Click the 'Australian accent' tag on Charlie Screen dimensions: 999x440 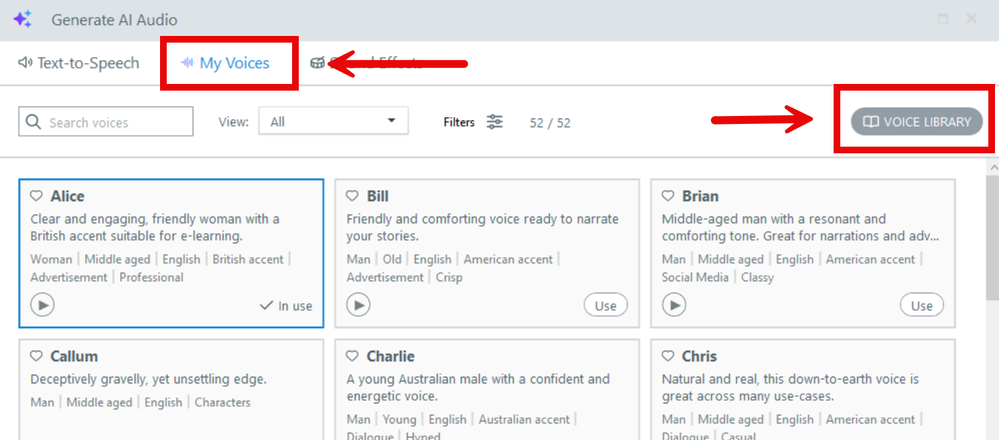pos(524,419)
